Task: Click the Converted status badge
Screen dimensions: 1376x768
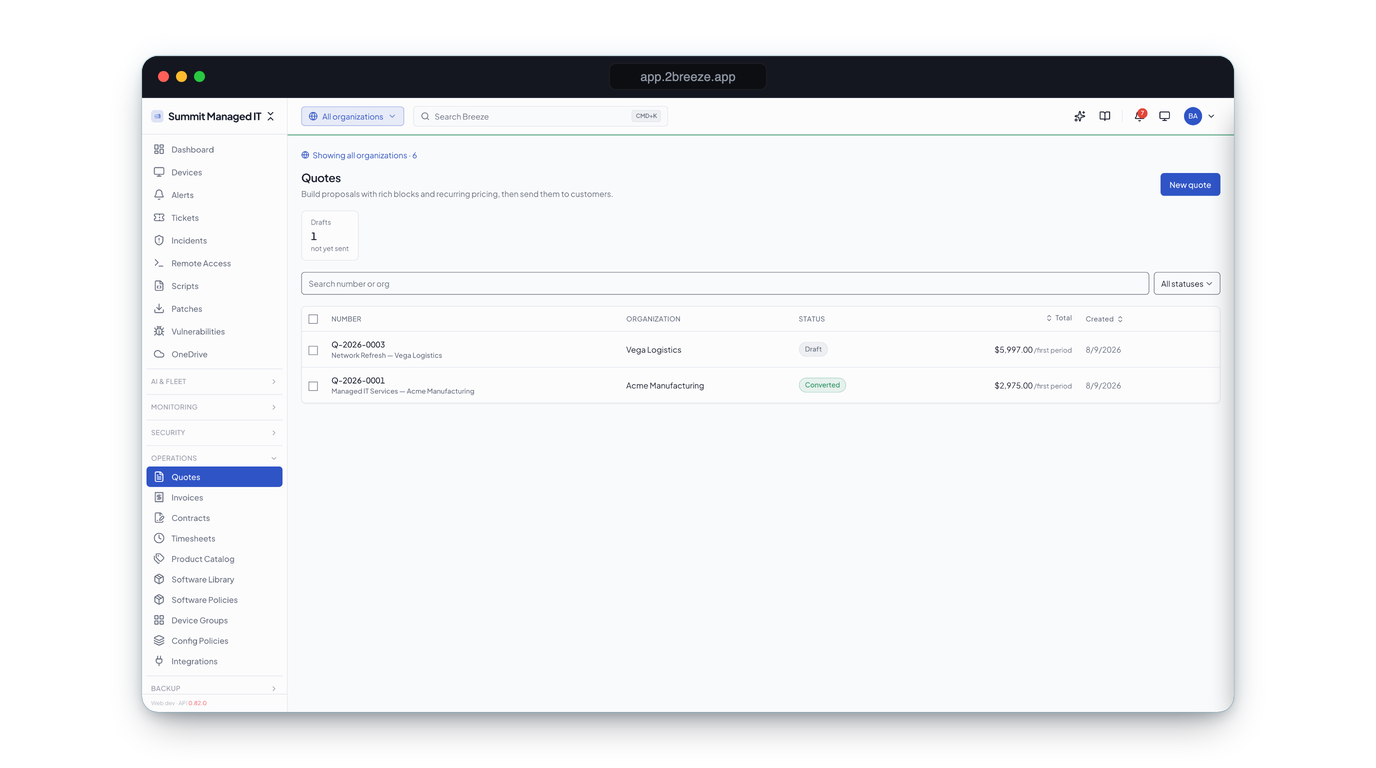Action: [822, 385]
